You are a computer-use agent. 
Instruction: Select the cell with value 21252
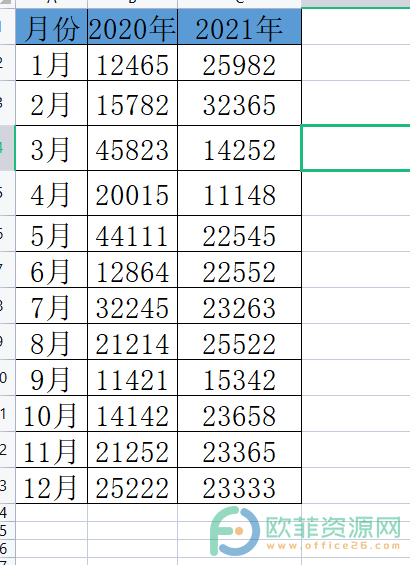click(x=133, y=450)
